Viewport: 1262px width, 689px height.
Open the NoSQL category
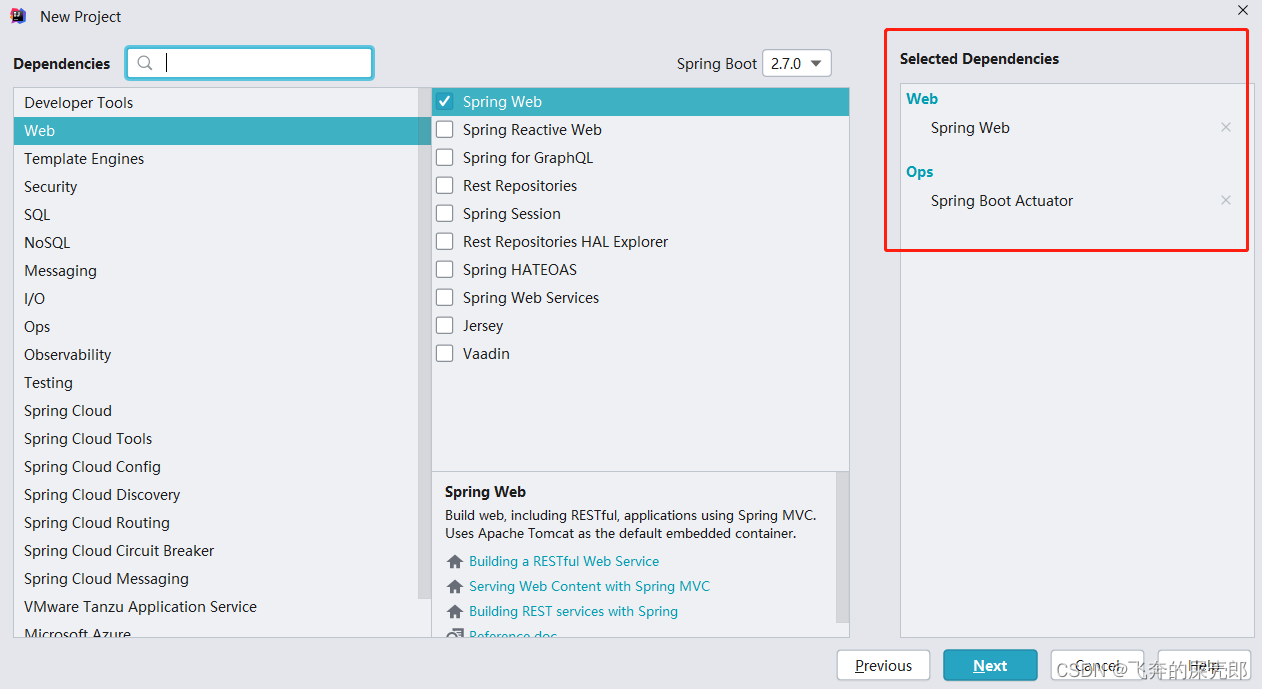[216, 243]
